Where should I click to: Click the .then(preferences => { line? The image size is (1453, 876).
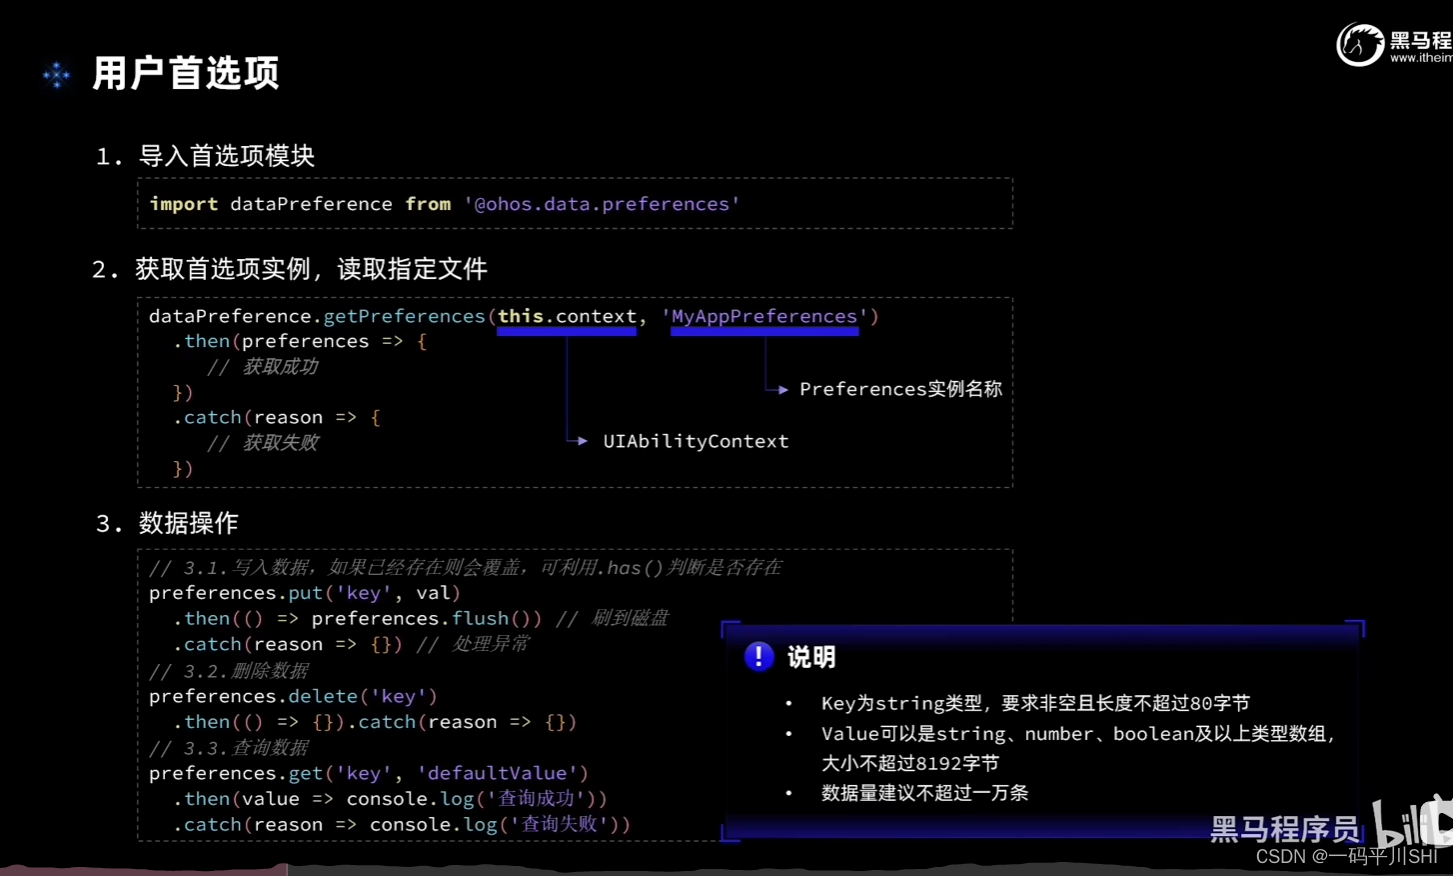[x=300, y=341]
